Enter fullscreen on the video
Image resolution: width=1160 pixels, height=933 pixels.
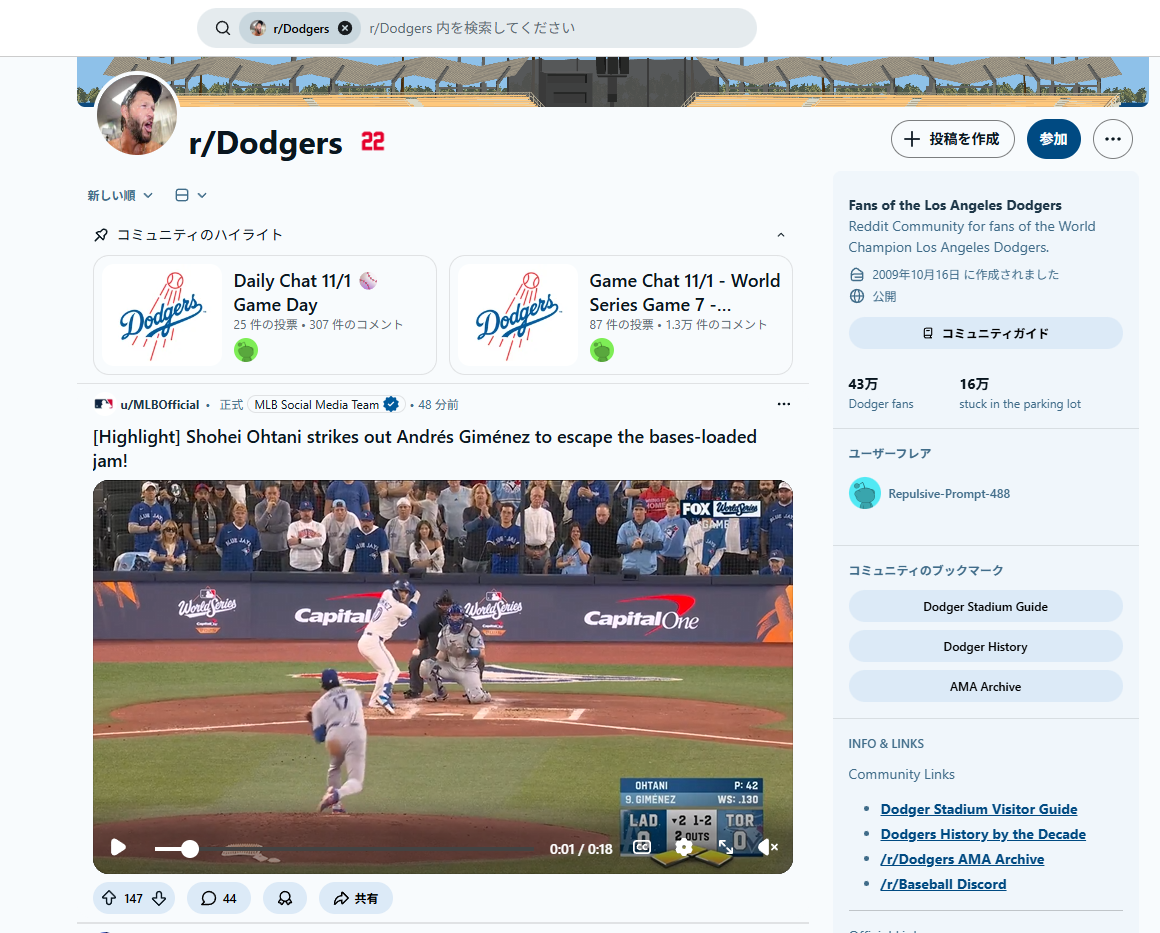(x=726, y=847)
